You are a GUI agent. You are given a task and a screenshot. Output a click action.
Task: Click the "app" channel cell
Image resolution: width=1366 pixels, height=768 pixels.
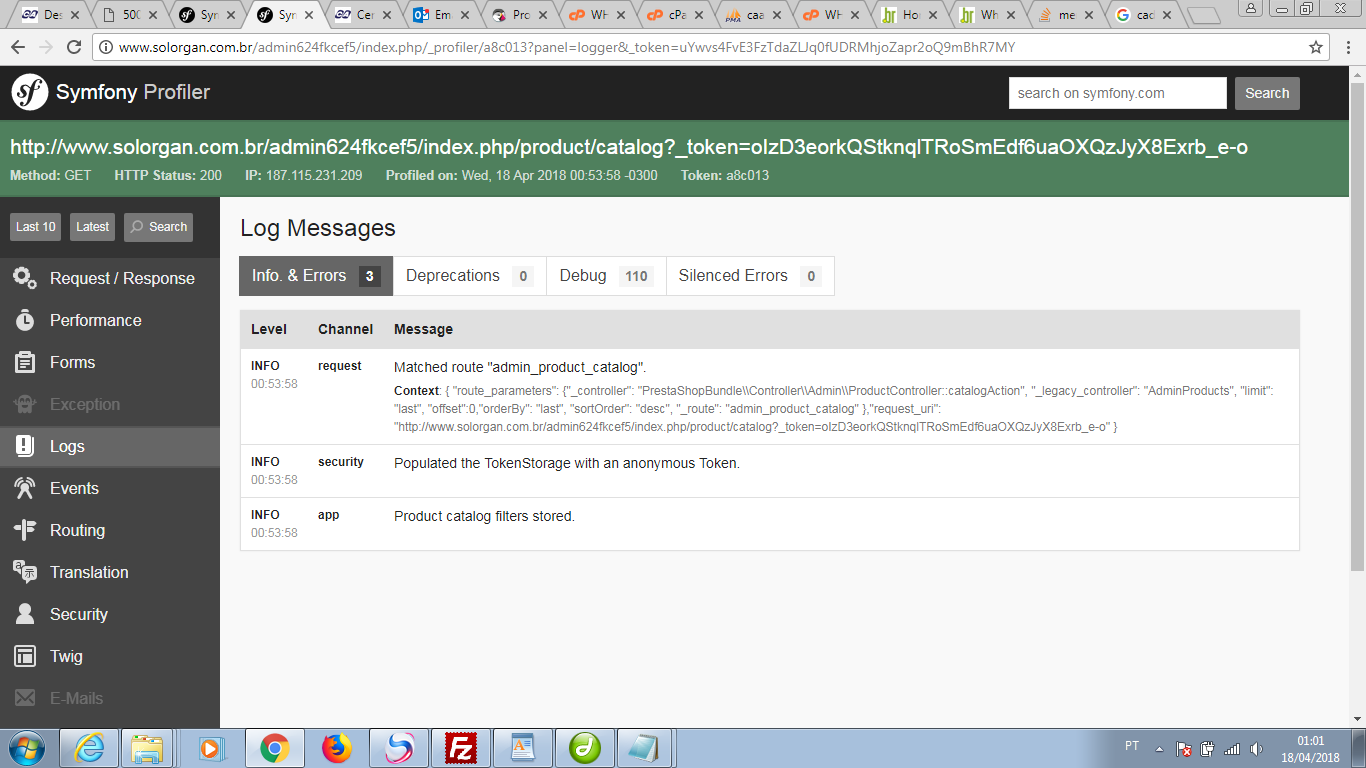click(329, 515)
